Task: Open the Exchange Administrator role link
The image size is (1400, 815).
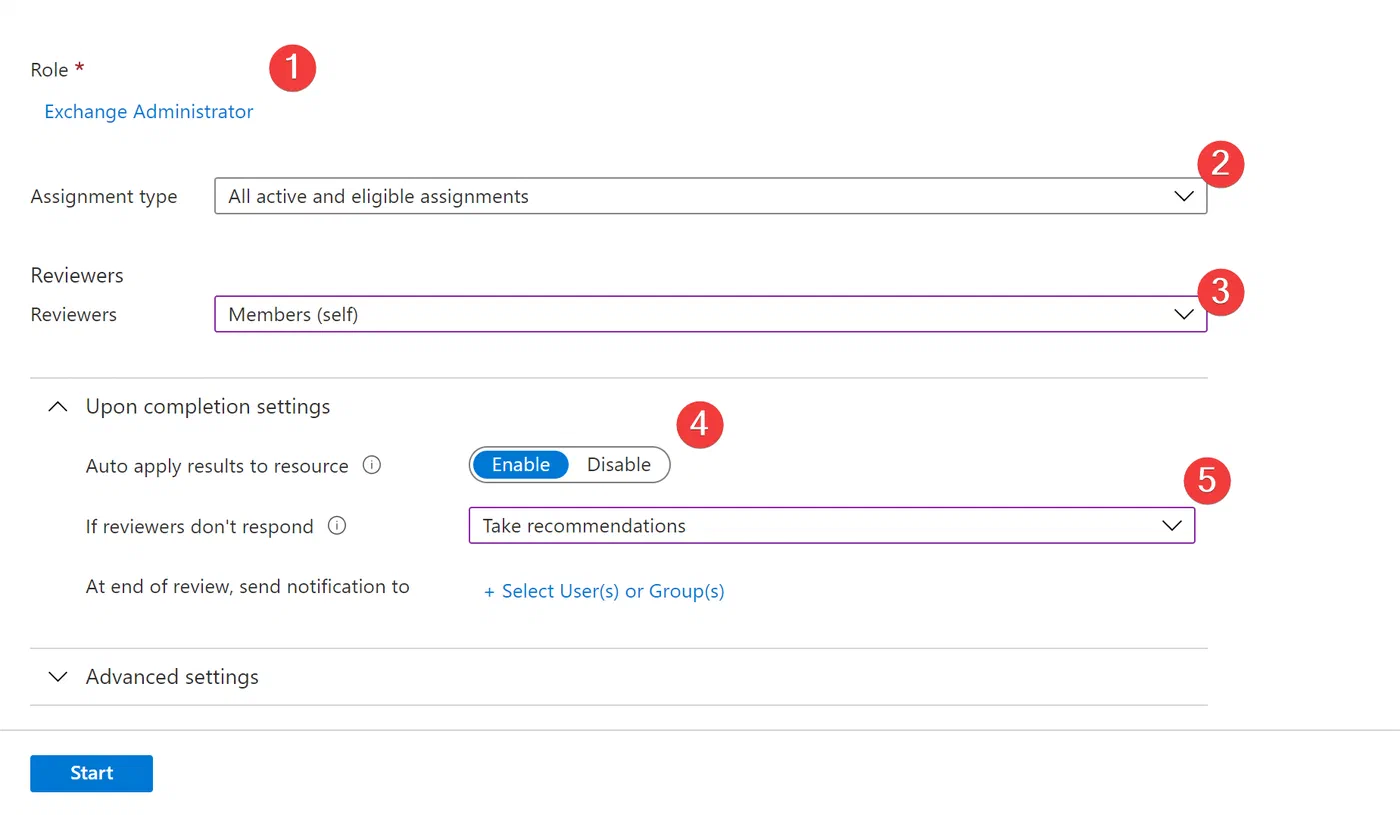Action: point(149,112)
